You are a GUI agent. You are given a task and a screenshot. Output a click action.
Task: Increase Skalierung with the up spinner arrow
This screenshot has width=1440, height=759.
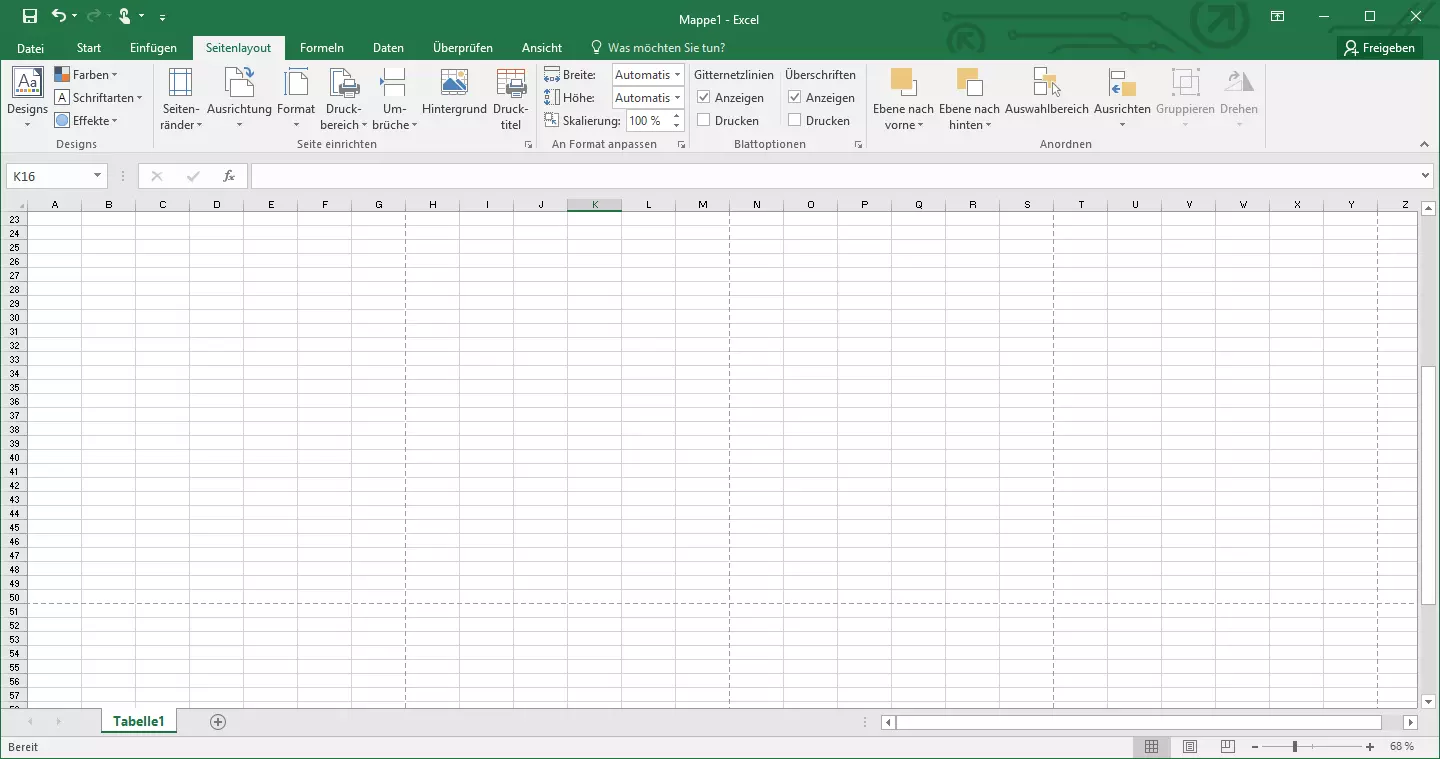coord(677,116)
